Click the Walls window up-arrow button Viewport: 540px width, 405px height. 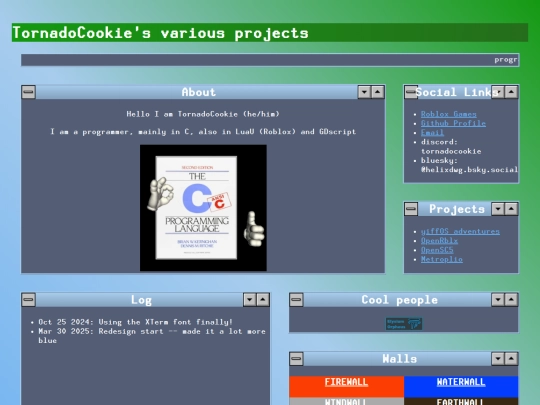tap(511, 359)
